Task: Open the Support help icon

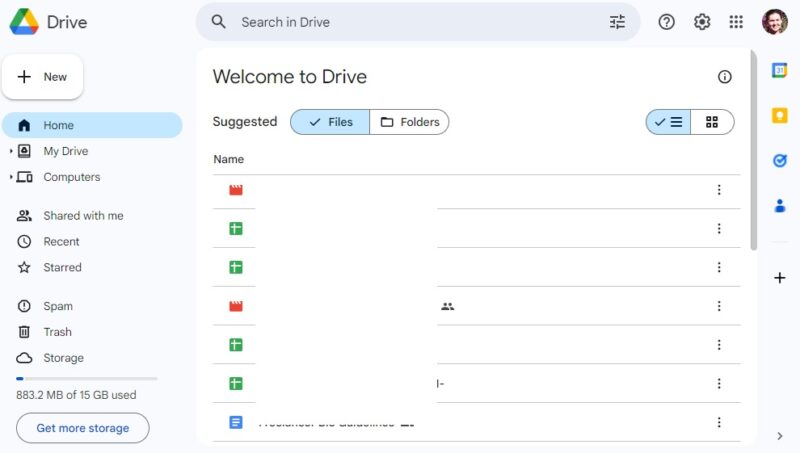Action: [666, 22]
